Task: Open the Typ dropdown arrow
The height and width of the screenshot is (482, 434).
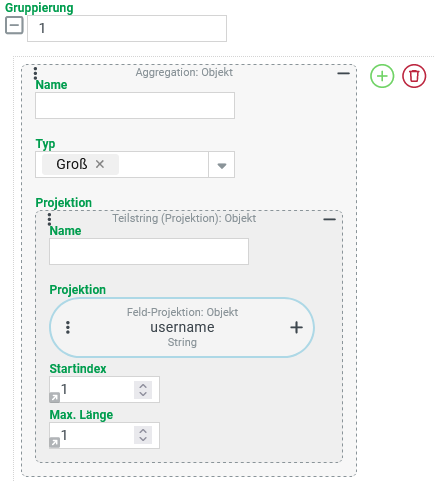Action: (x=222, y=165)
